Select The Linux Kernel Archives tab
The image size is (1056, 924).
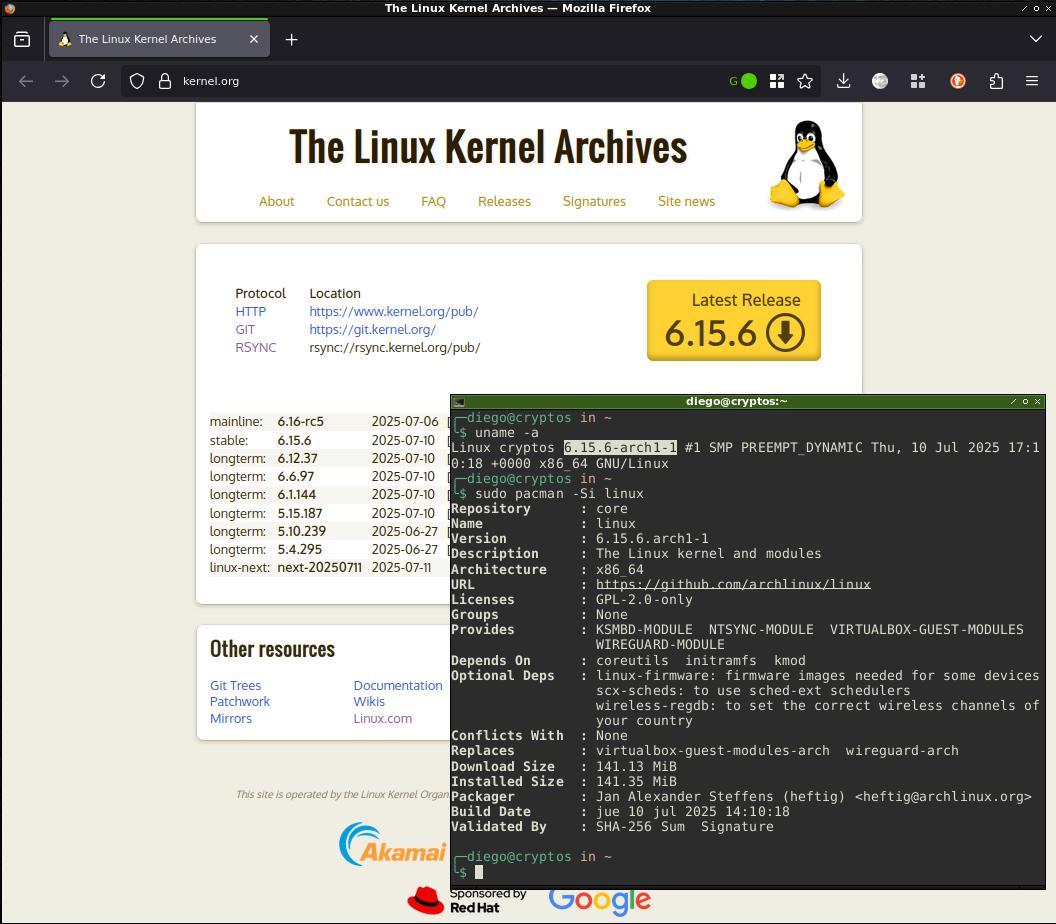(x=159, y=39)
